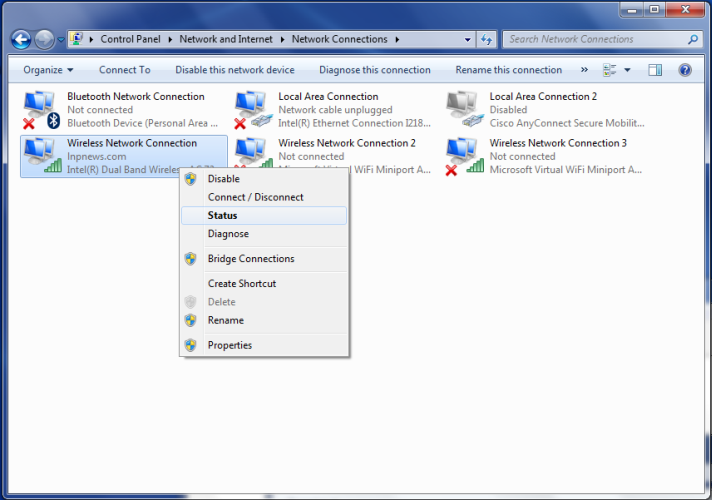Viewport: 712px width, 500px height.
Task: Choose Properties in the context menu
Action: pos(230,345)
